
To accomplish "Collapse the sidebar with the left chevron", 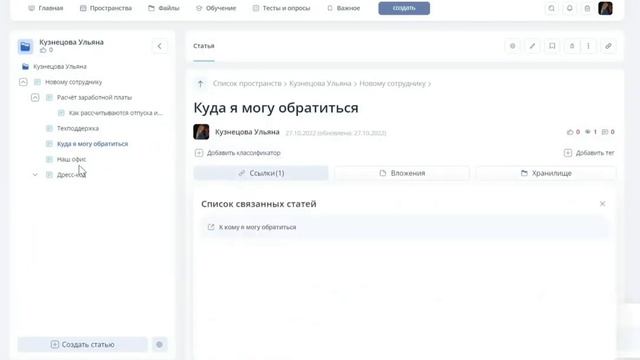I will pyautogui.click(x=160, y=46).
